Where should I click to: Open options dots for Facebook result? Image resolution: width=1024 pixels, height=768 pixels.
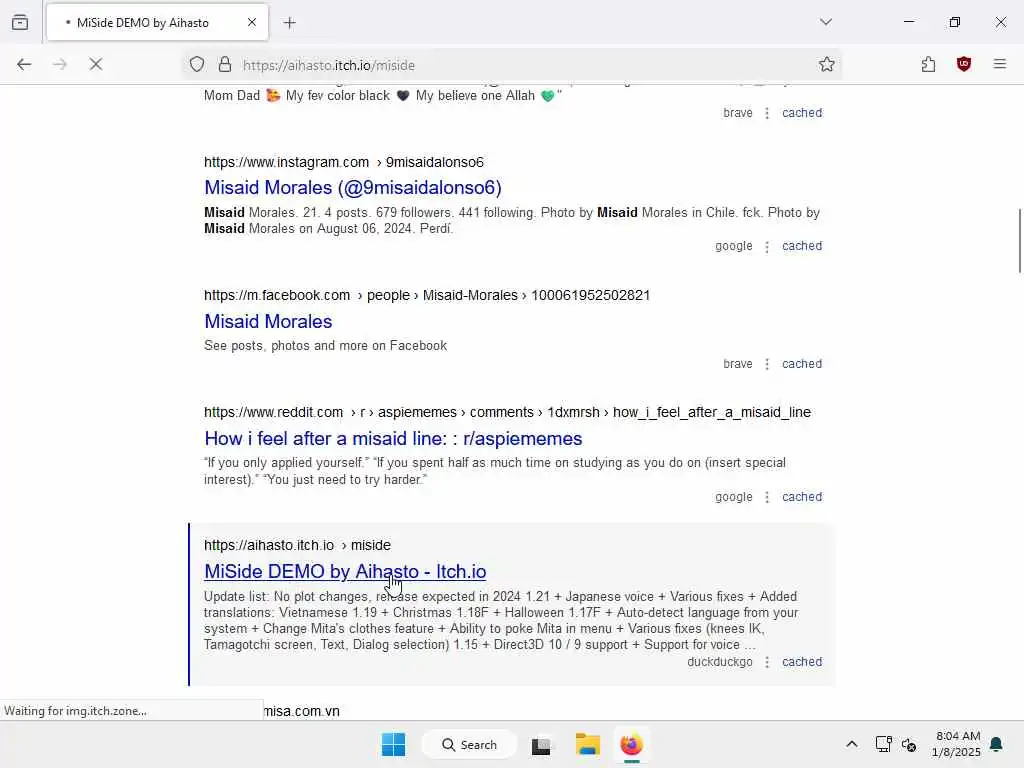[x=767, y=364]
